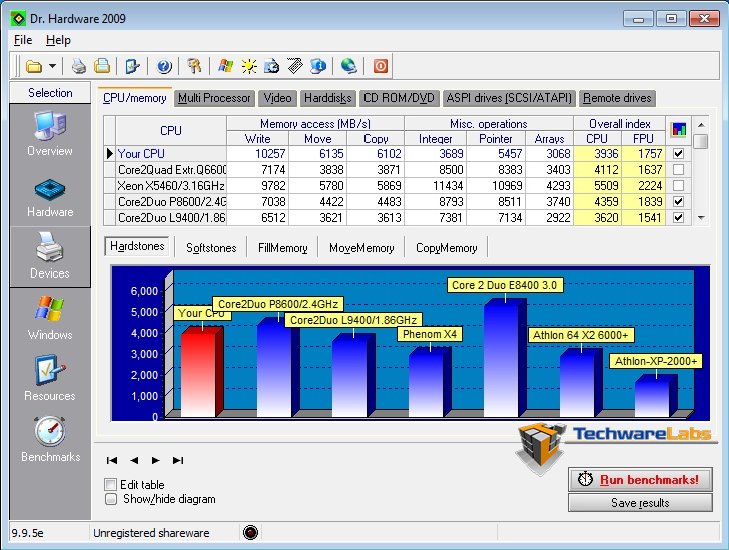The width and height of the screenshot is (729, 550).
Task: Switch to the CD ROM/DVD tab
Action: tap(399, 98)
